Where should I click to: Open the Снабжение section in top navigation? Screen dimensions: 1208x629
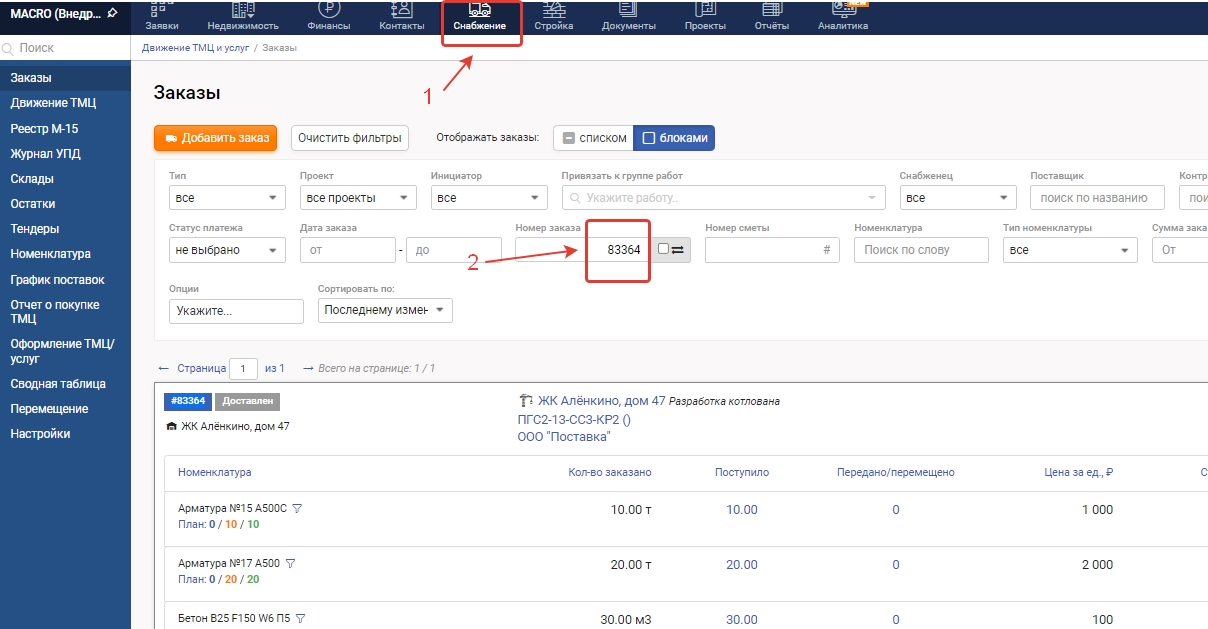tap(480, 17)
